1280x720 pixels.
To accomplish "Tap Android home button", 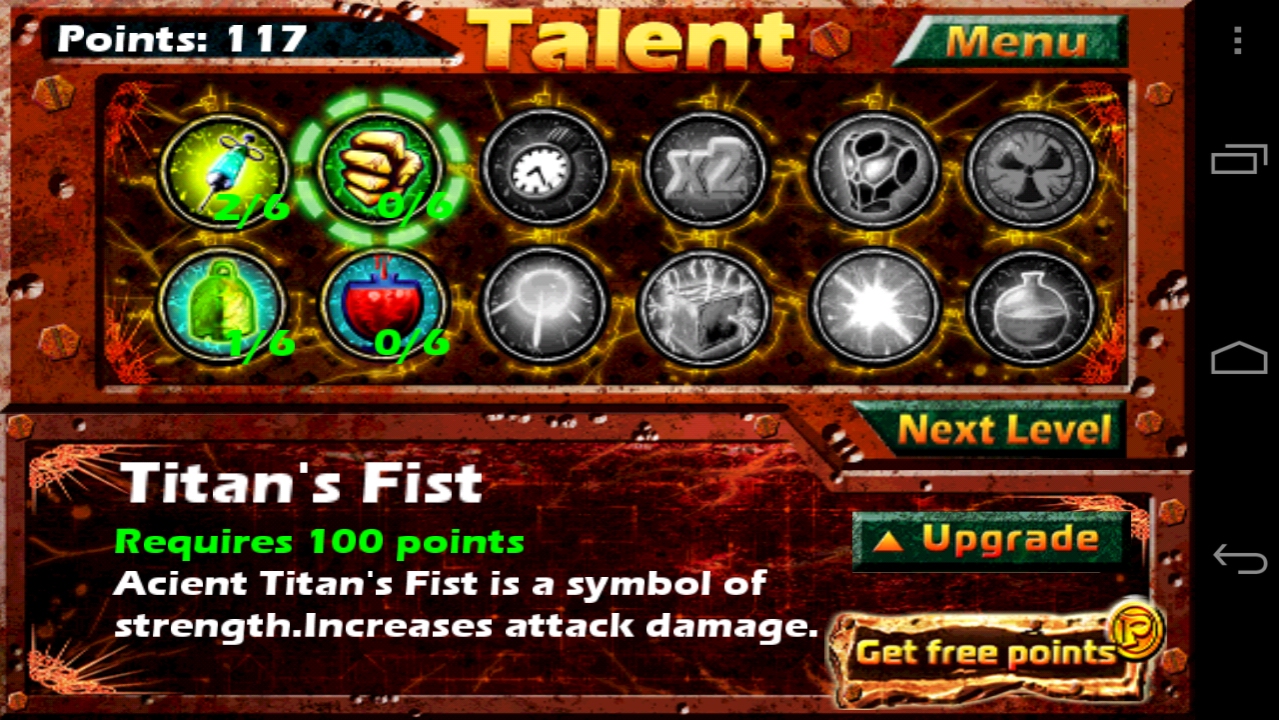I will [1239, 359].
